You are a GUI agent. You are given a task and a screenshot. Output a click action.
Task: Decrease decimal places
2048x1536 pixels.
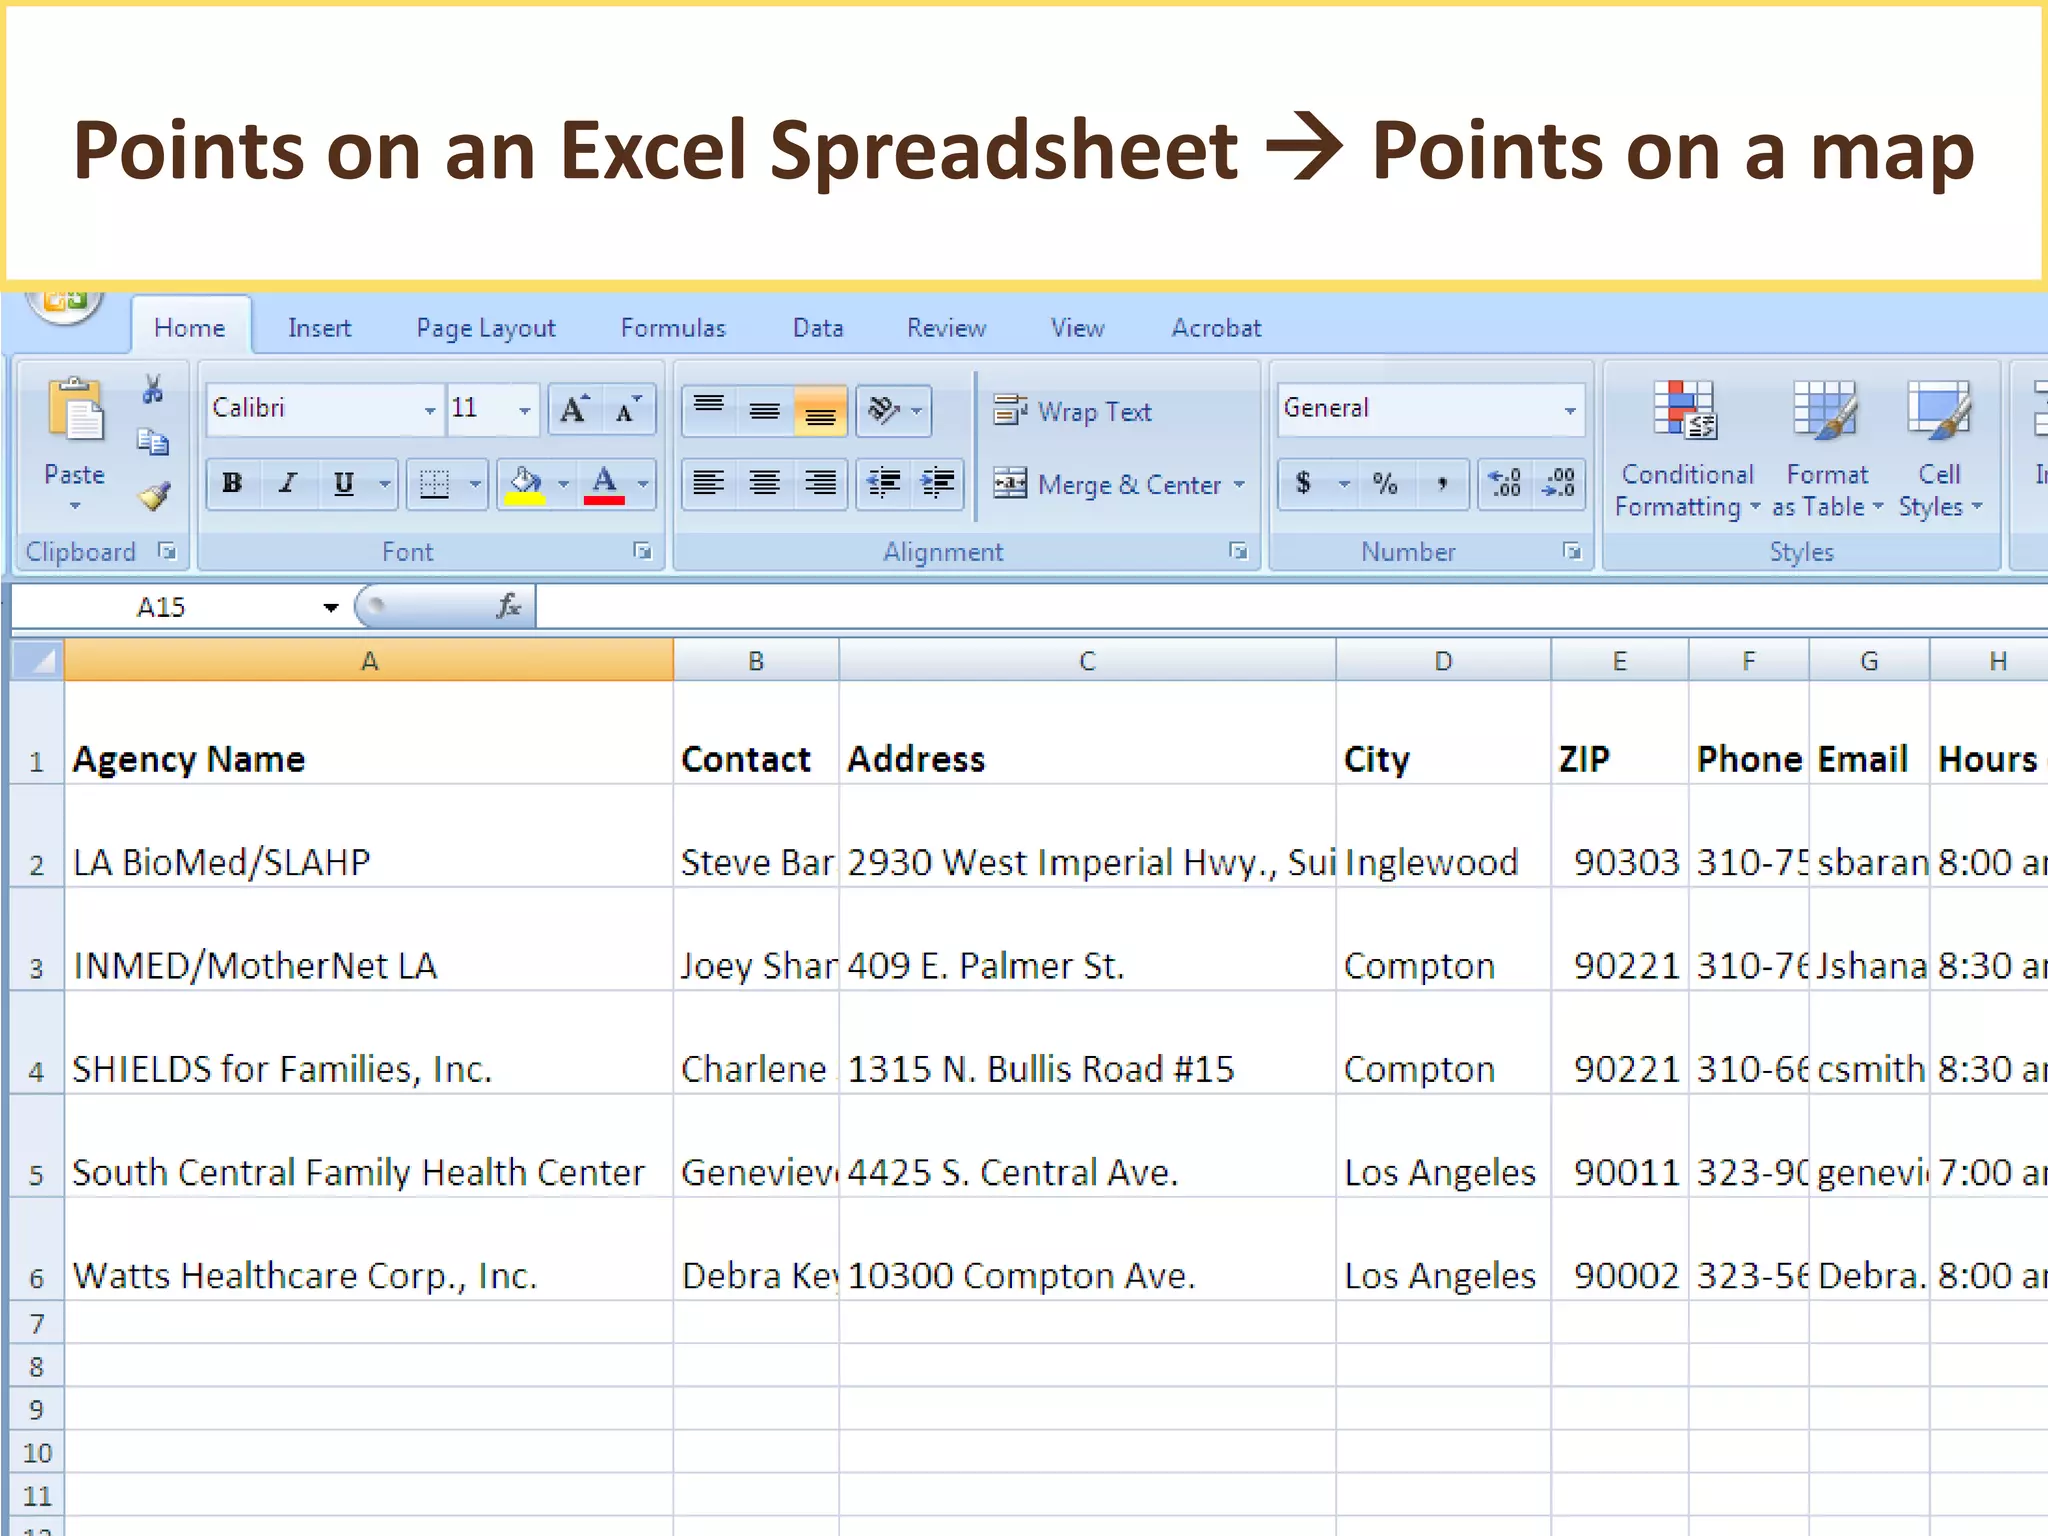point(1558,484)
